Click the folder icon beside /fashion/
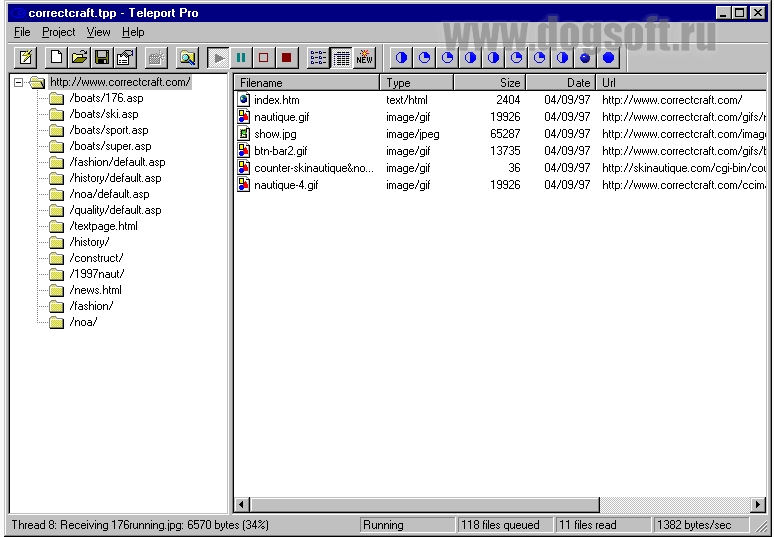The height and width of the screenshot is (537, 774). [x=57, y=307]
